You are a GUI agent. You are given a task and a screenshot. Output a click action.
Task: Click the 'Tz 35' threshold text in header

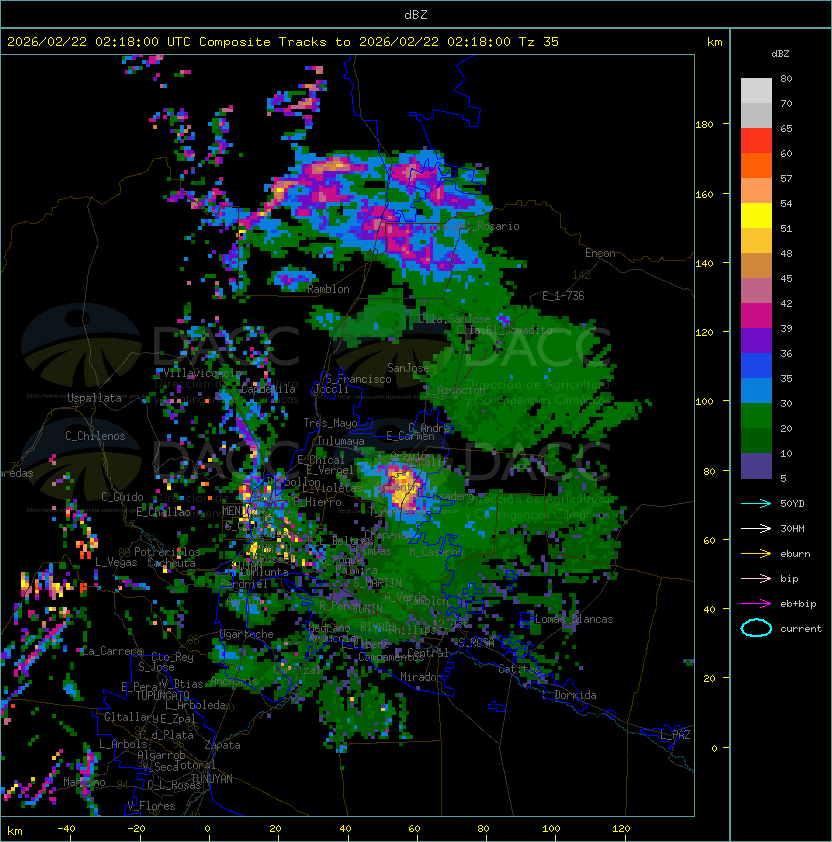539,42
